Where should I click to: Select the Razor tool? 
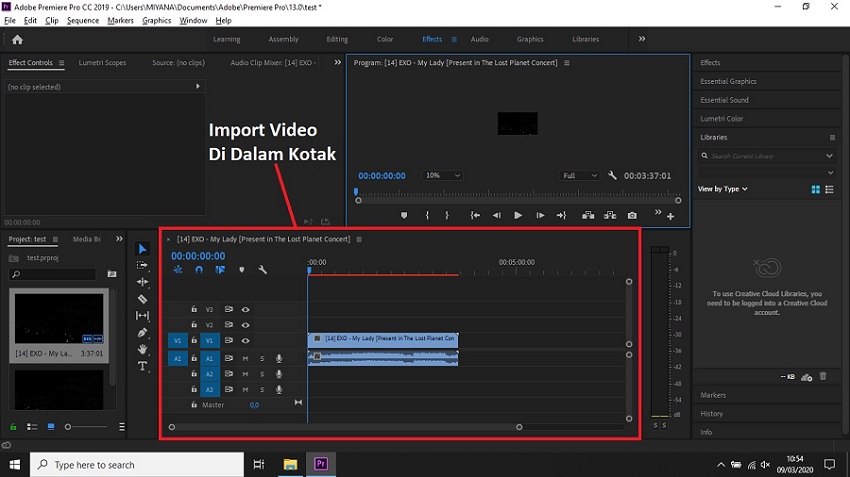(x=142, y=299)
